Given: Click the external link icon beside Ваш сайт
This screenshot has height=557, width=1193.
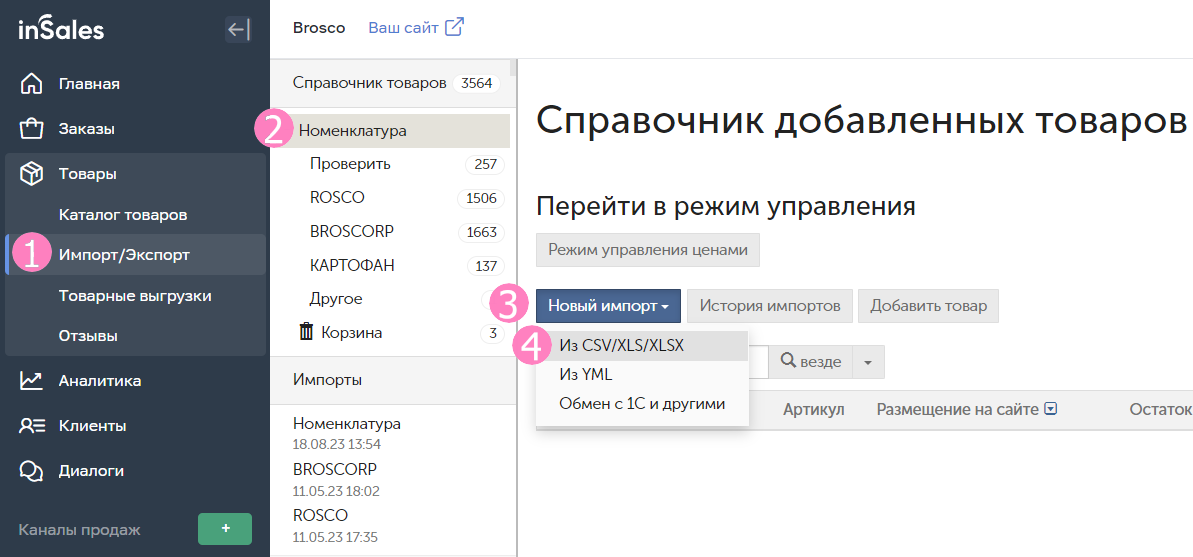Looking at the screenshot, I should [454, 27].
